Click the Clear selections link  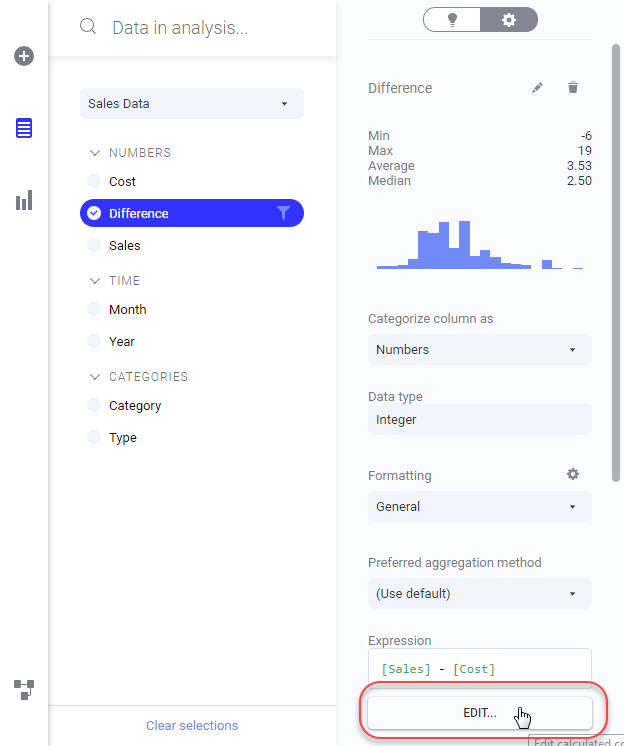[x=192, y=725]
